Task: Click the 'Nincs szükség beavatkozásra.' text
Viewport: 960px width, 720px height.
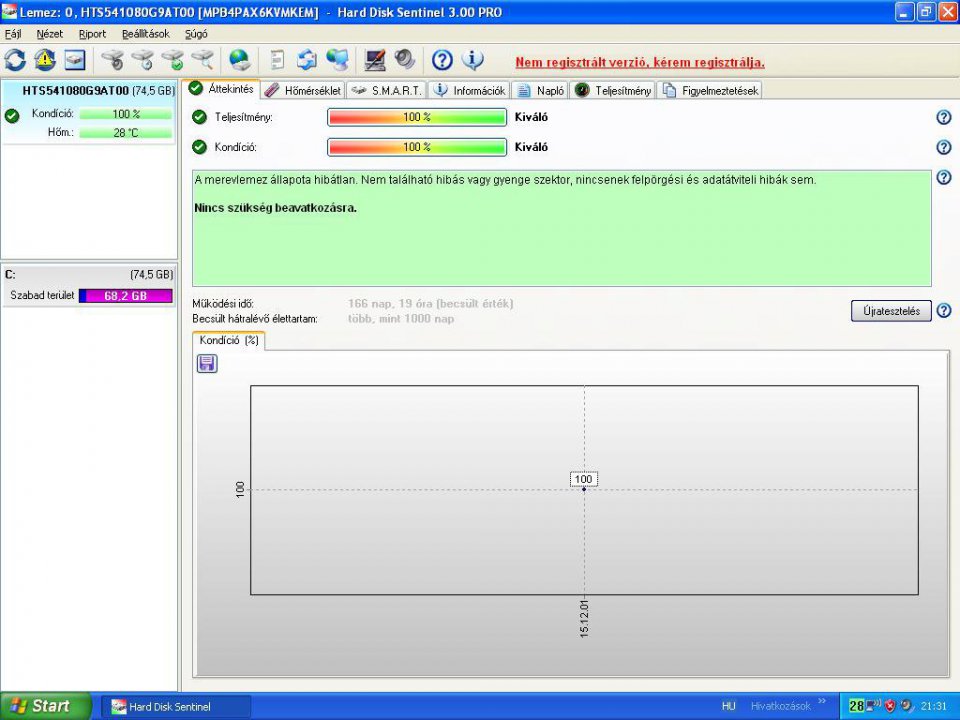Action: click(276, 208)
